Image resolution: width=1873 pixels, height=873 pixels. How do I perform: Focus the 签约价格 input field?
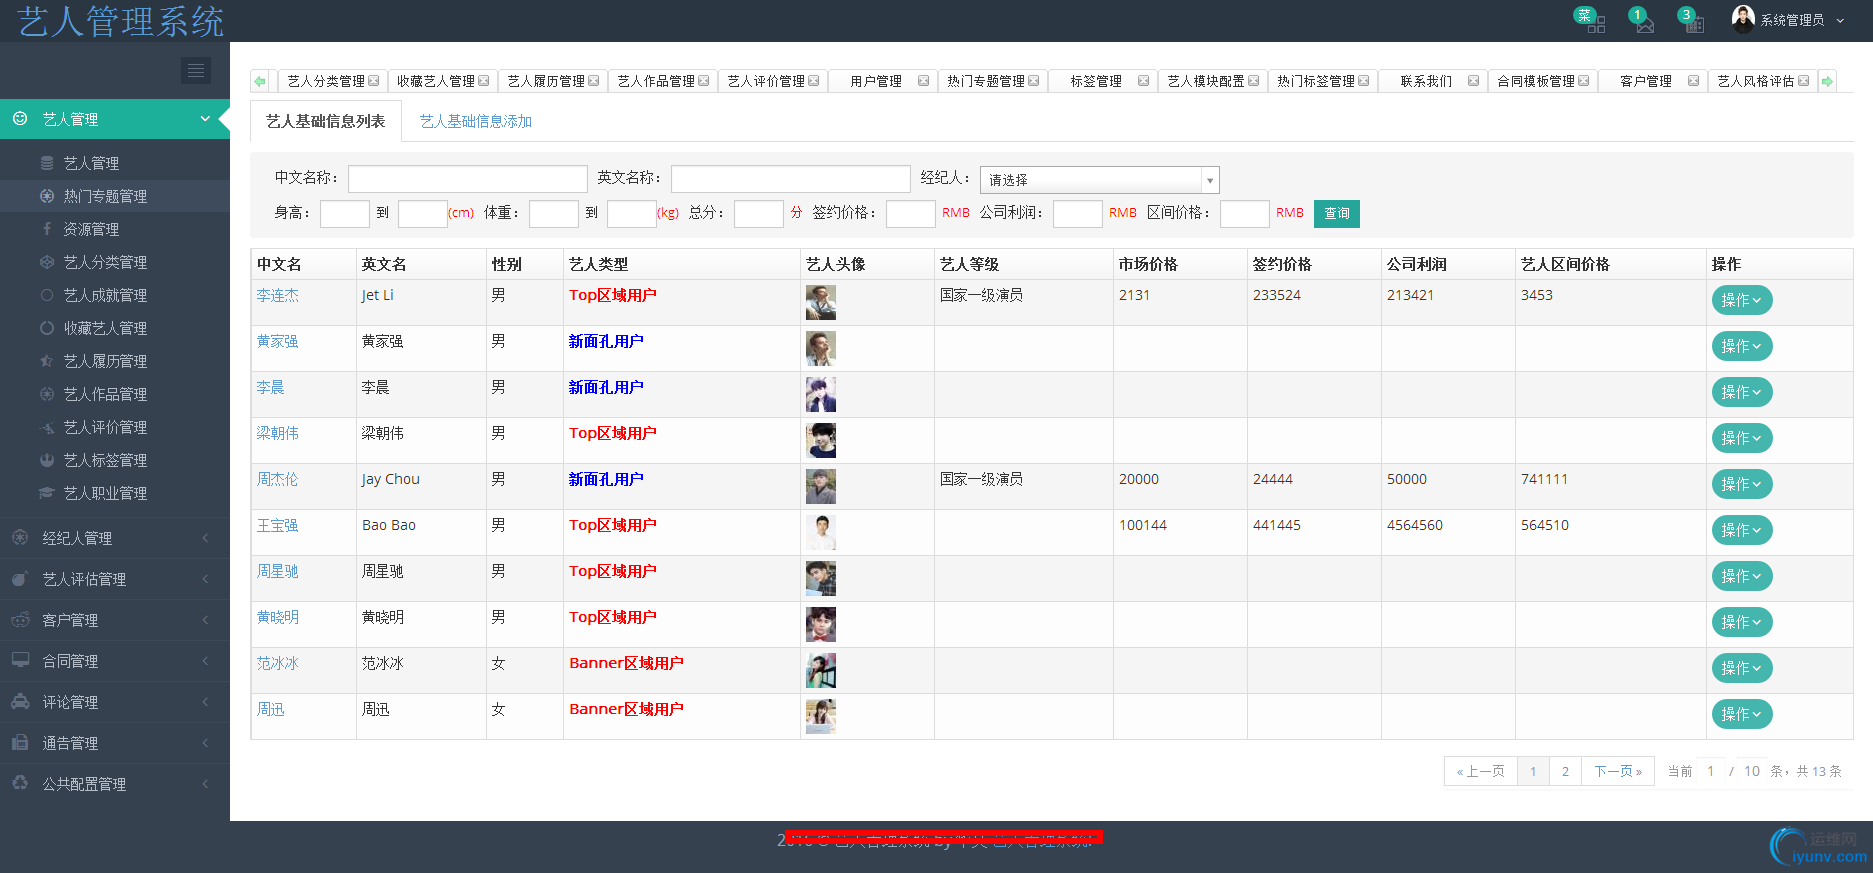[x=910, y=214]
